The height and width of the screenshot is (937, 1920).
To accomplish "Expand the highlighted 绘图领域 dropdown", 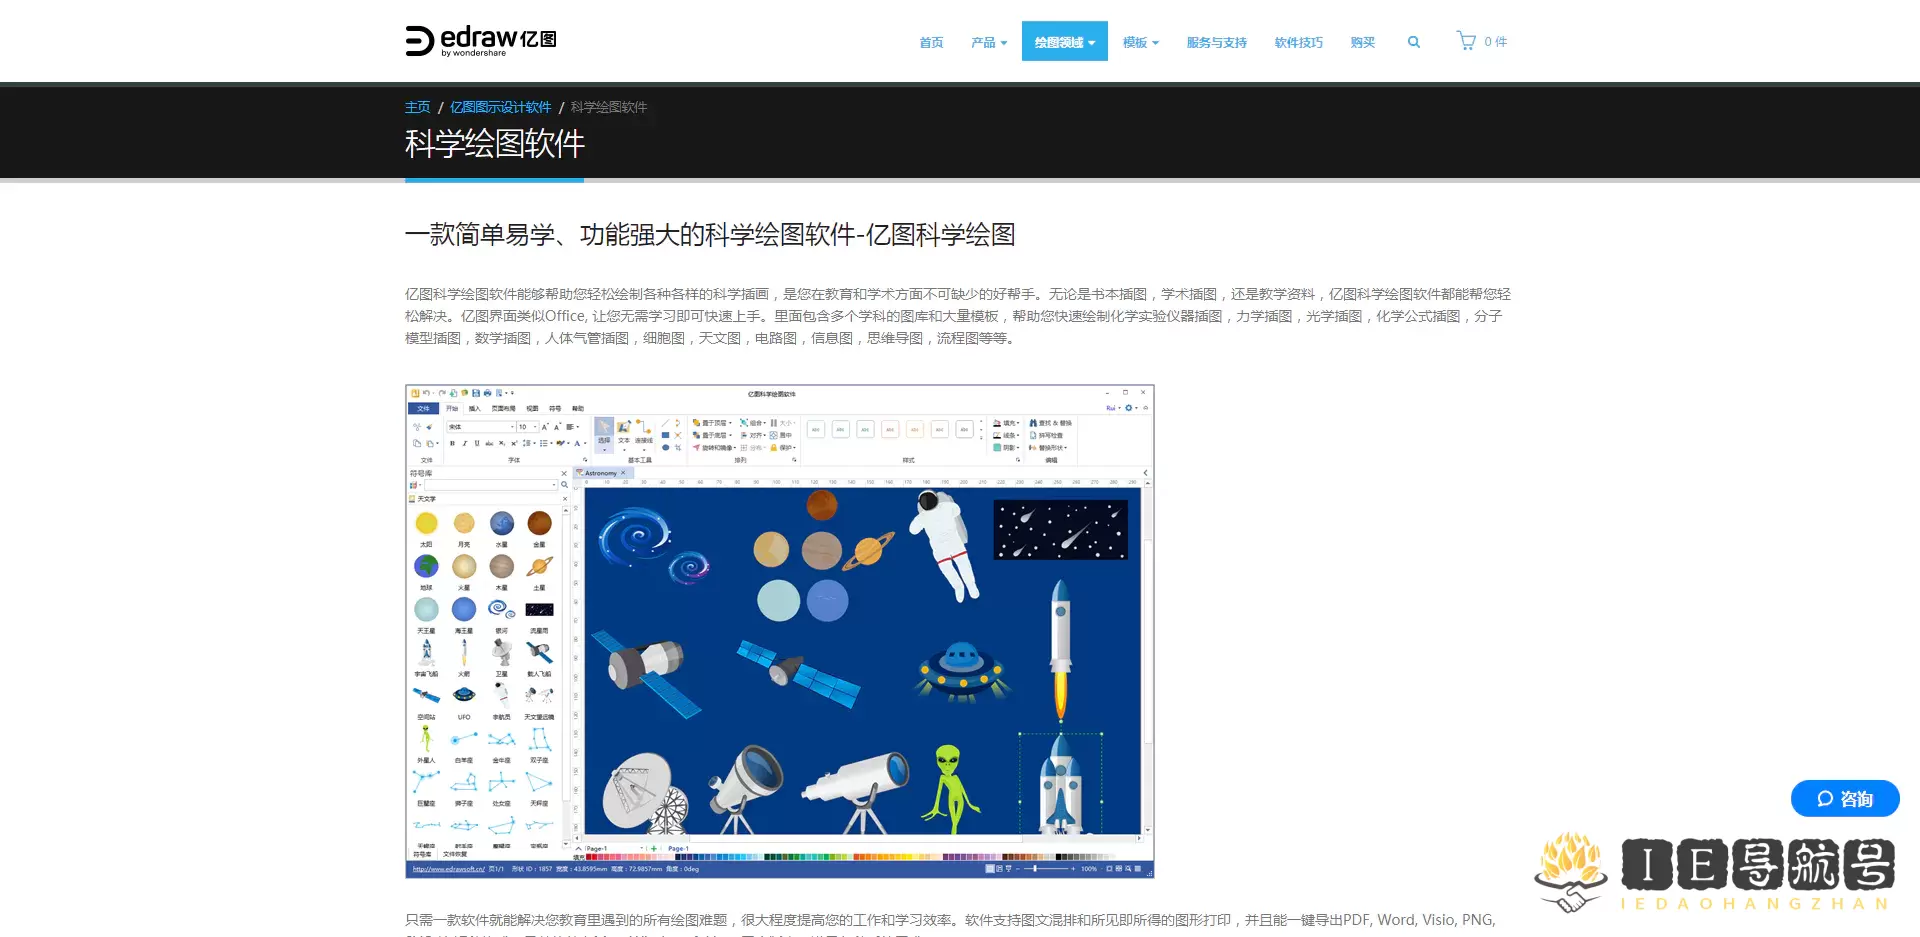I will click(x=1064, y=41).
